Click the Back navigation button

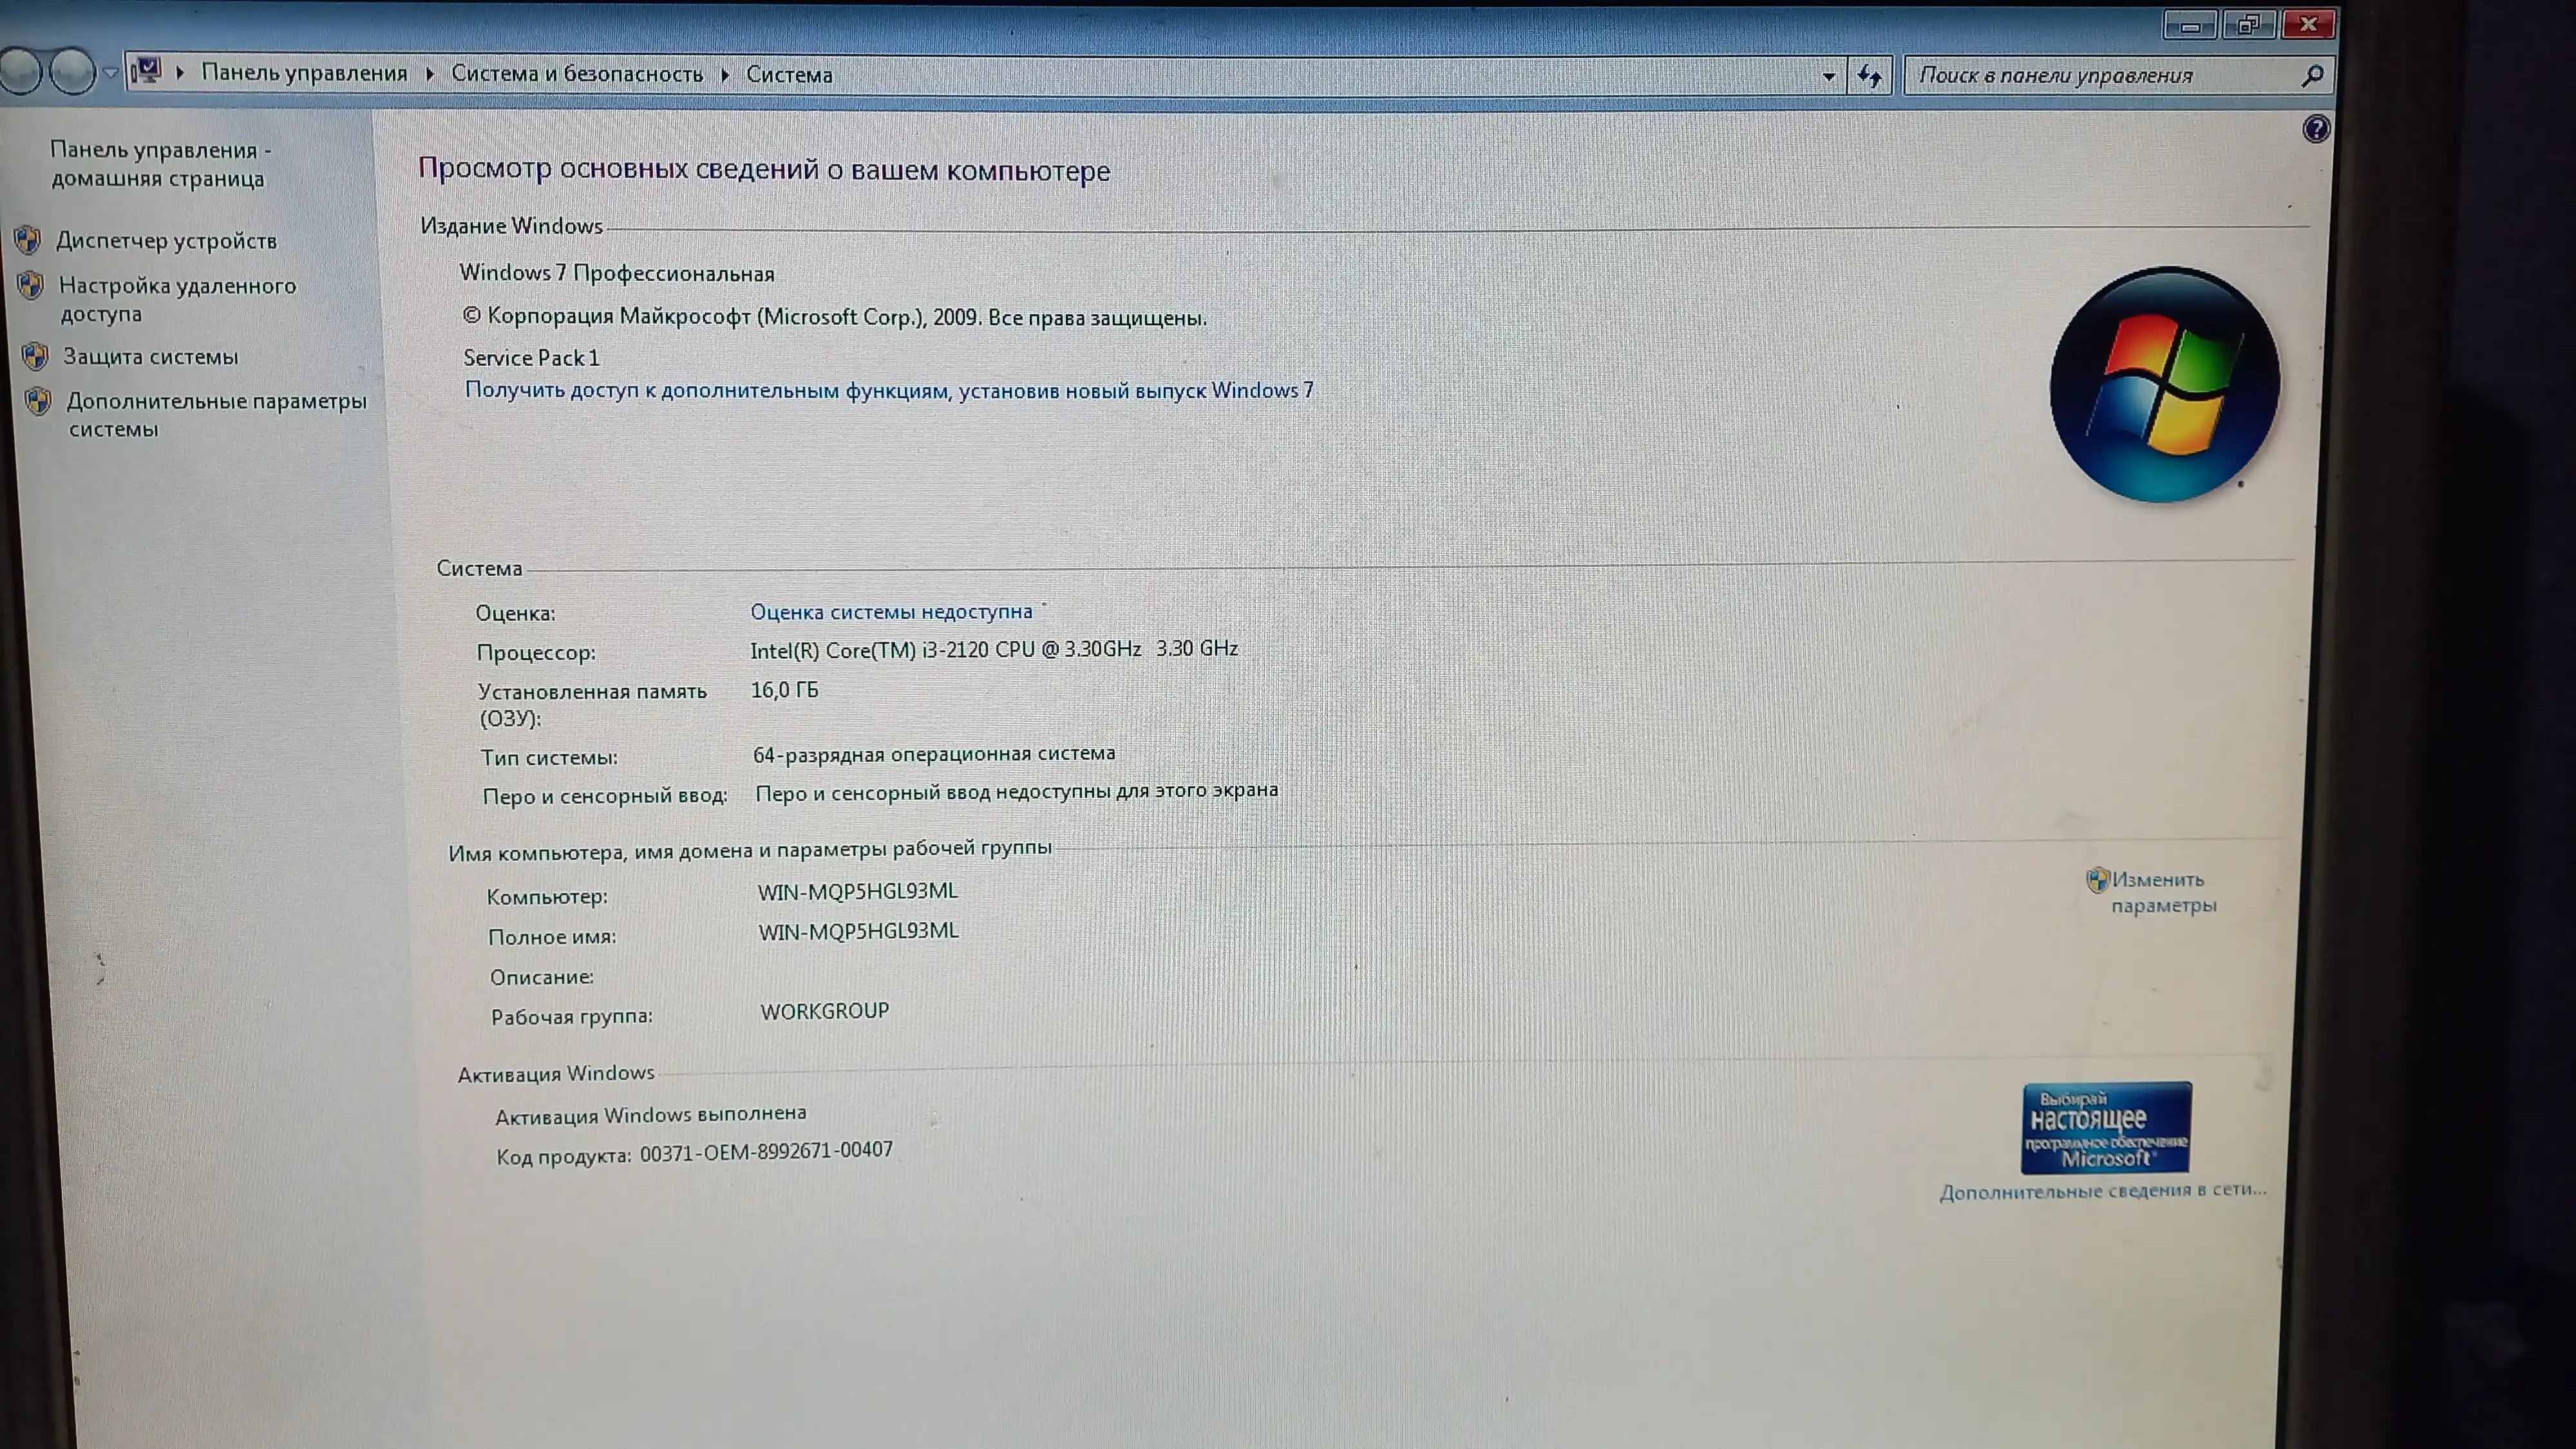pos(20,72)
